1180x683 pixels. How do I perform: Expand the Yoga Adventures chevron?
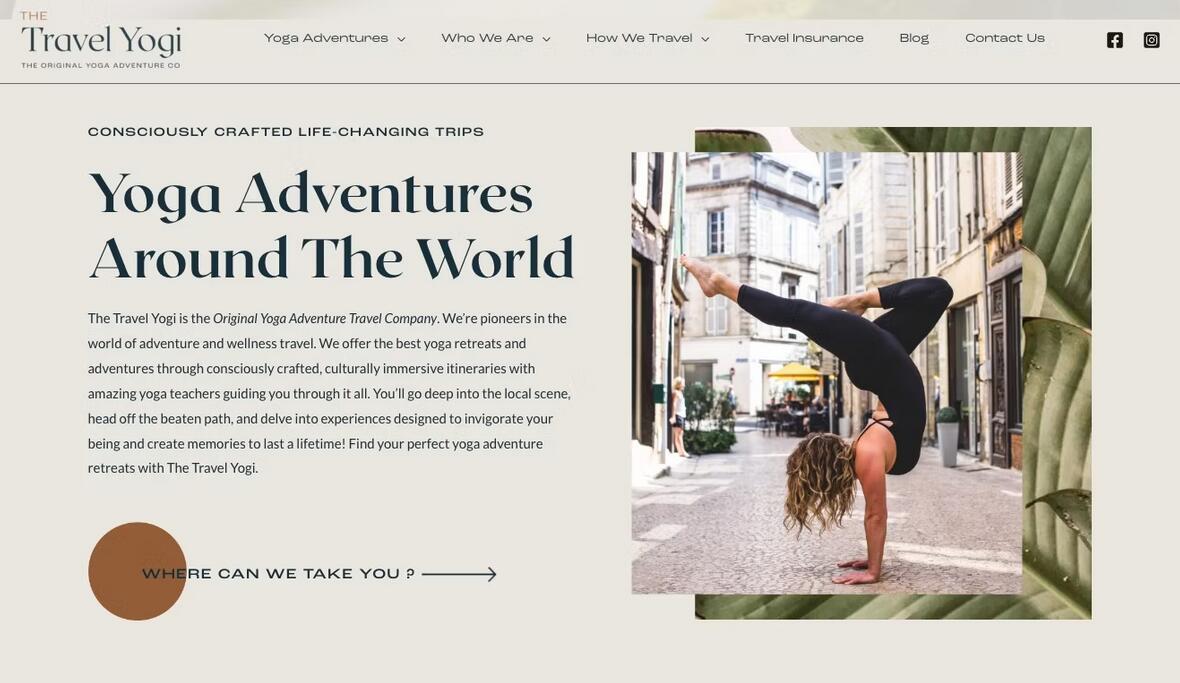point(401,39)
